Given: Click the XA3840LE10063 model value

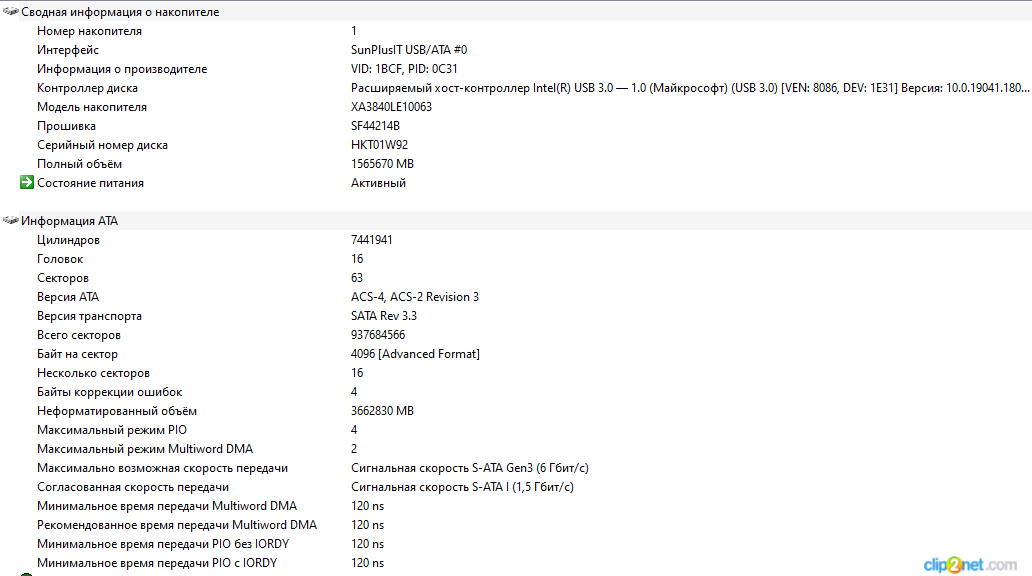Looking at the screenshot, I should (391, 107).
